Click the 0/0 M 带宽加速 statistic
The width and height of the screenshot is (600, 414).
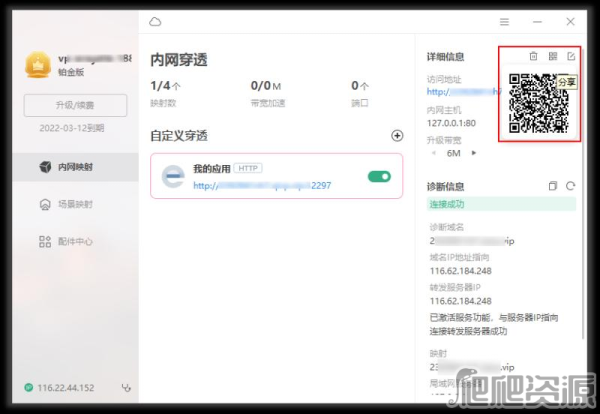[x=267, y=93]
